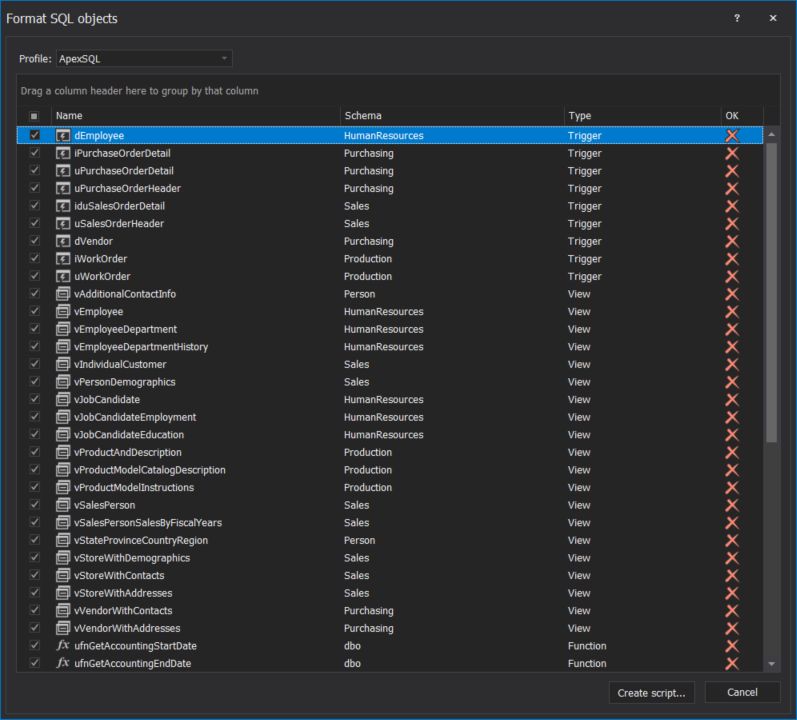Click the trigger icon beside iPurchaseOrderDetail
The width and height of the screenshot is (797, 720).
63,153
